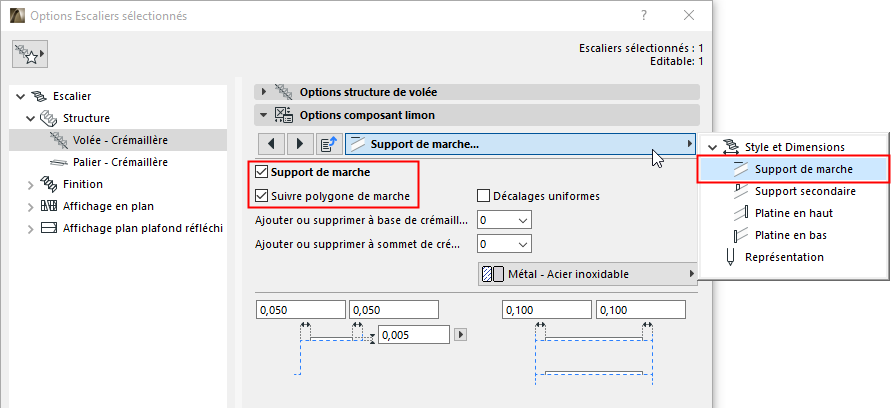This screenshot has width=891, height=408.
Task: Open Métal - Acier inoxydable material button
Action: 588,274
